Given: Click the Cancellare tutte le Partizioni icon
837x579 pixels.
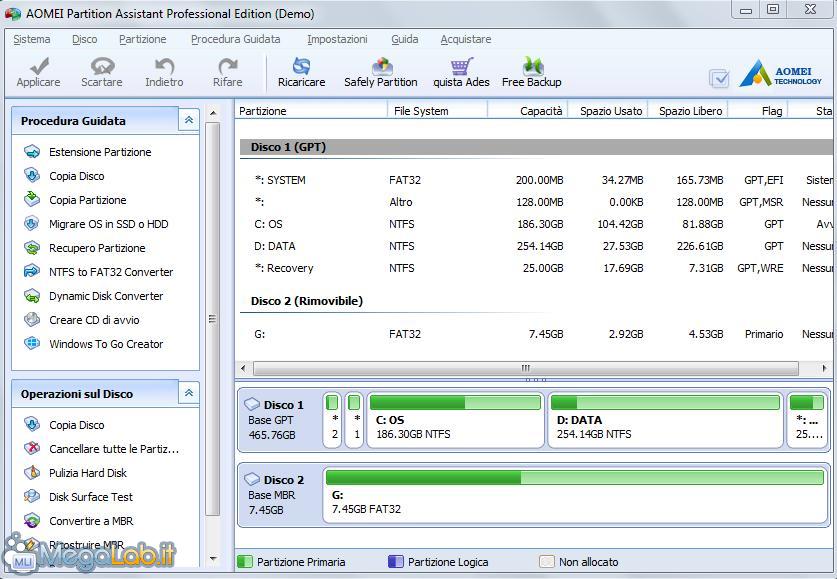Looking at the screenshot, I should [x=32, y=449].
